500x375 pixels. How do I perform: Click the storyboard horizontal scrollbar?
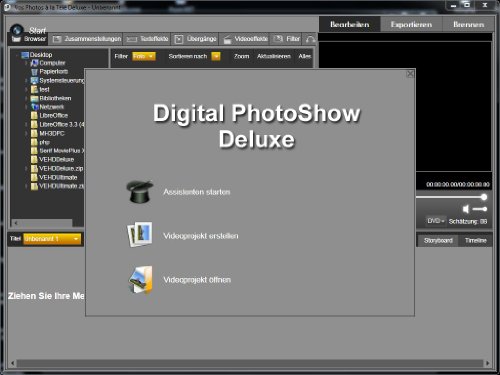(x=250, y=363)
